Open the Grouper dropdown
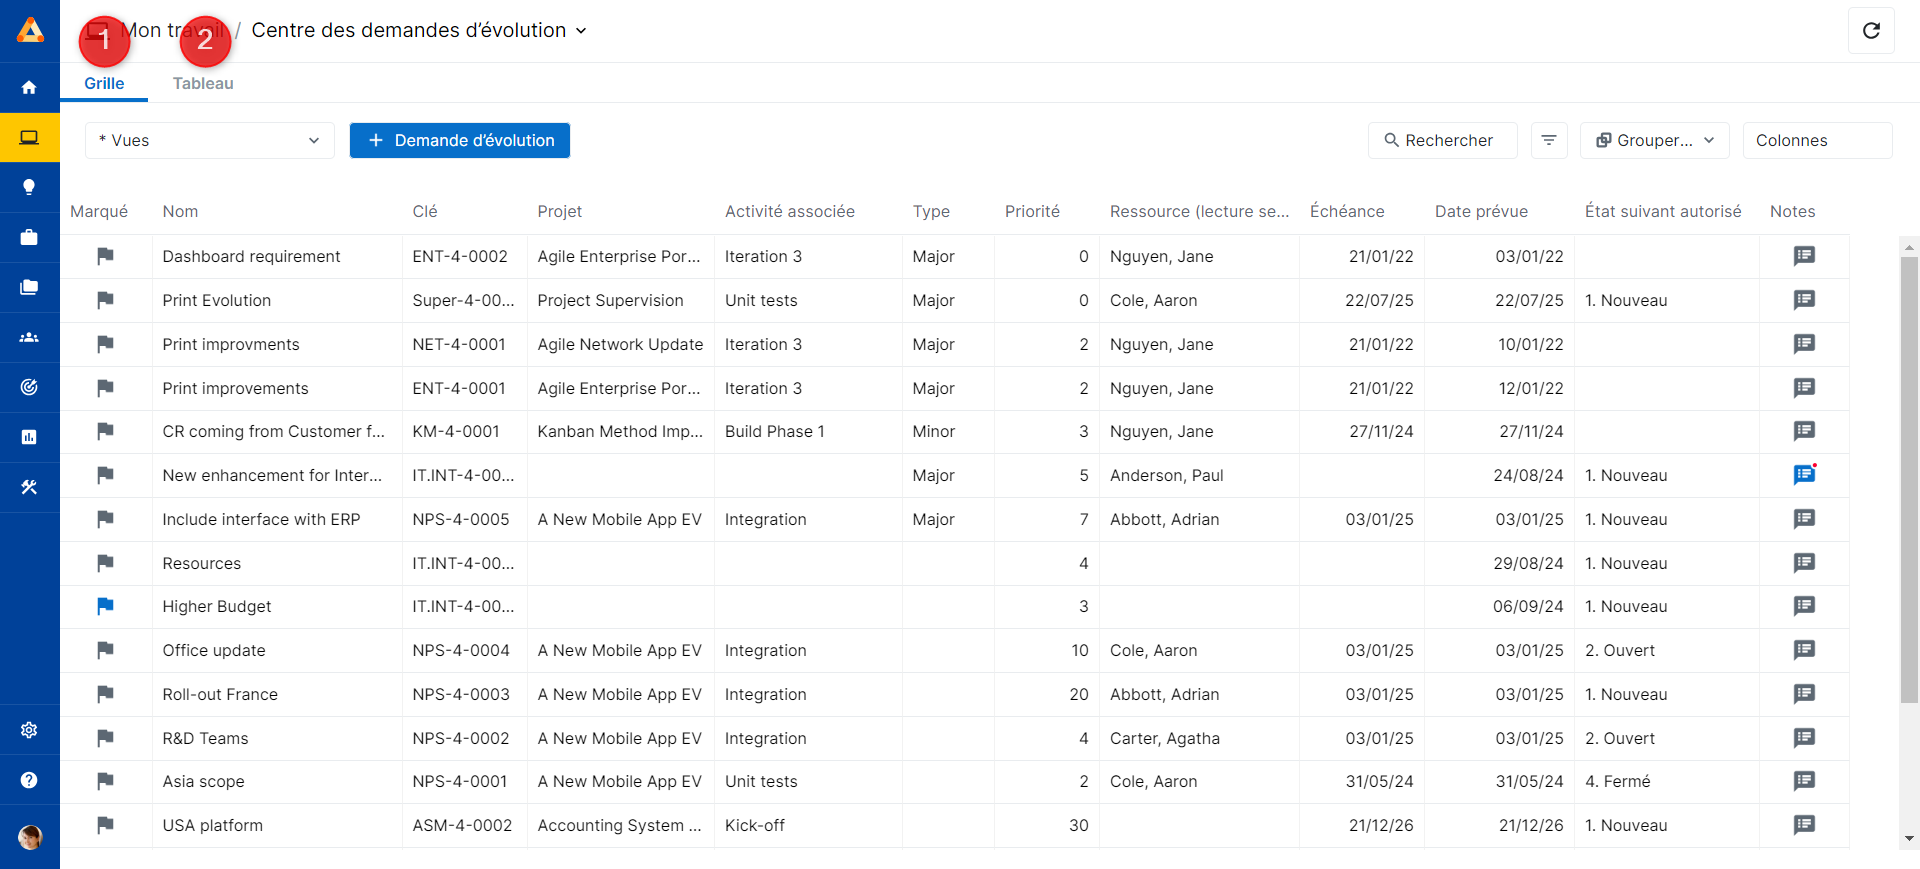 1655,141
